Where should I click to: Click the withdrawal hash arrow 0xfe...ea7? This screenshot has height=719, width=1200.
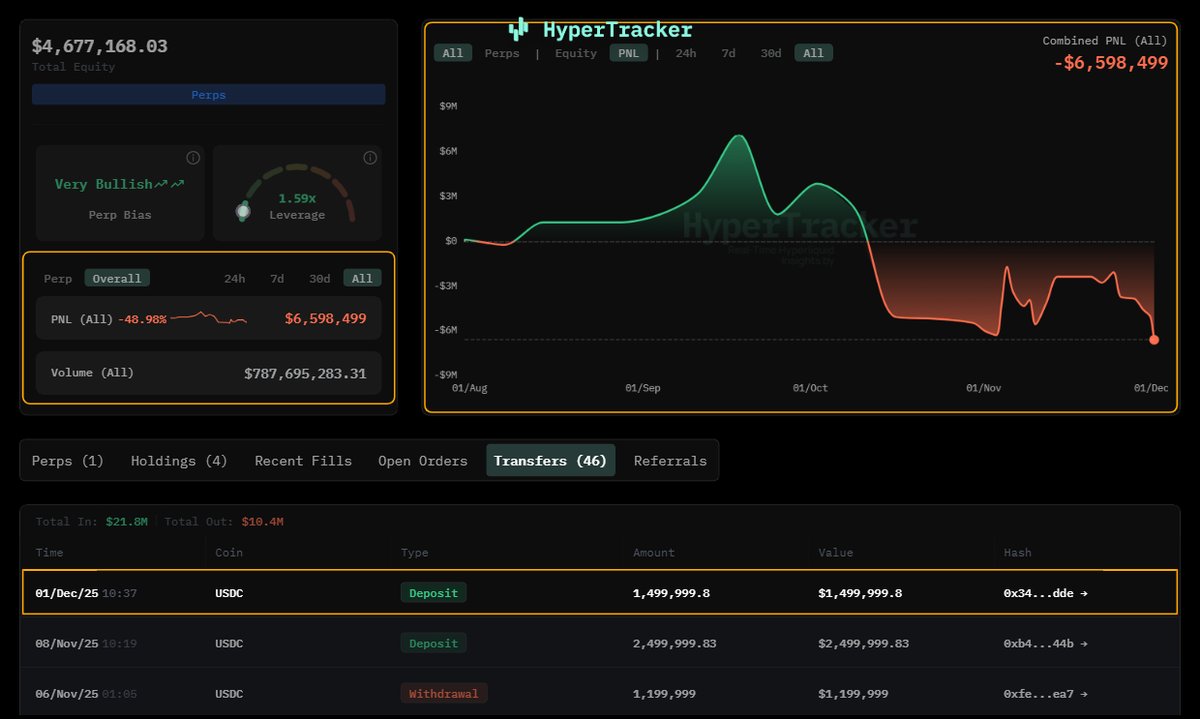tap(1087, 693)
